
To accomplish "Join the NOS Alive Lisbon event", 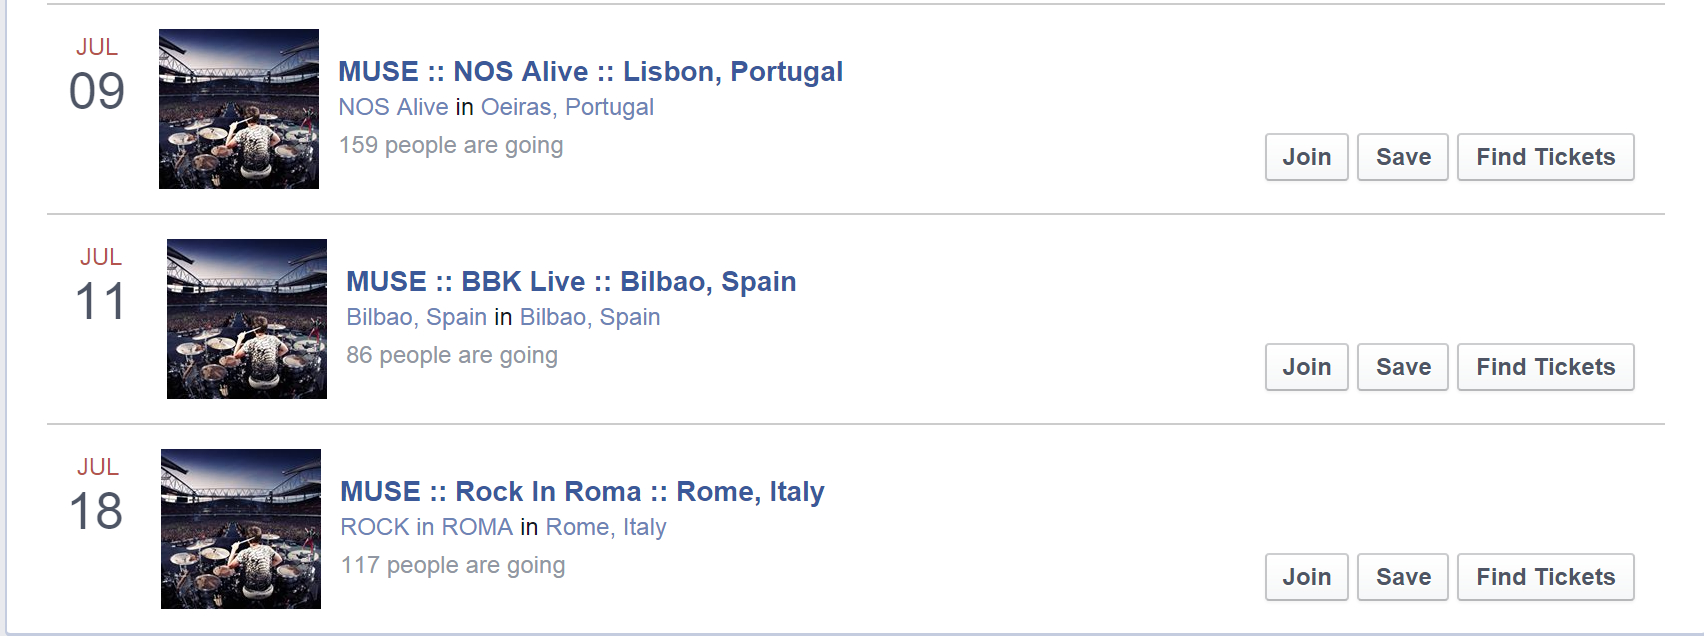I will 1306,157.
